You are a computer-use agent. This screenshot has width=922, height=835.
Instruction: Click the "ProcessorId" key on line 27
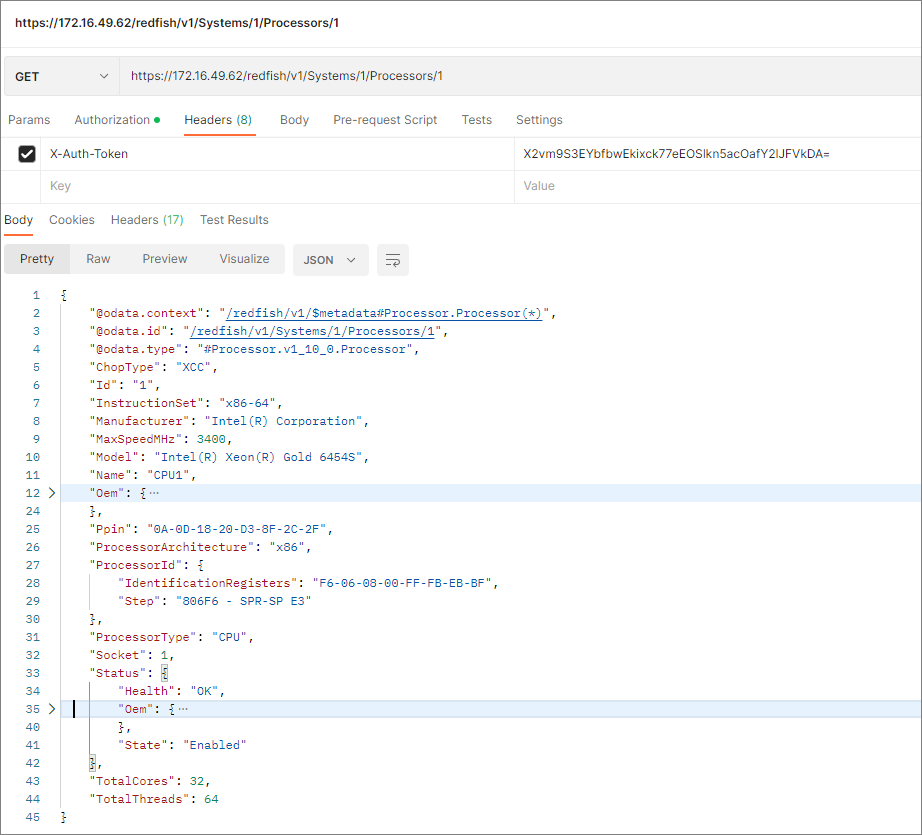[x=136, y=566]
